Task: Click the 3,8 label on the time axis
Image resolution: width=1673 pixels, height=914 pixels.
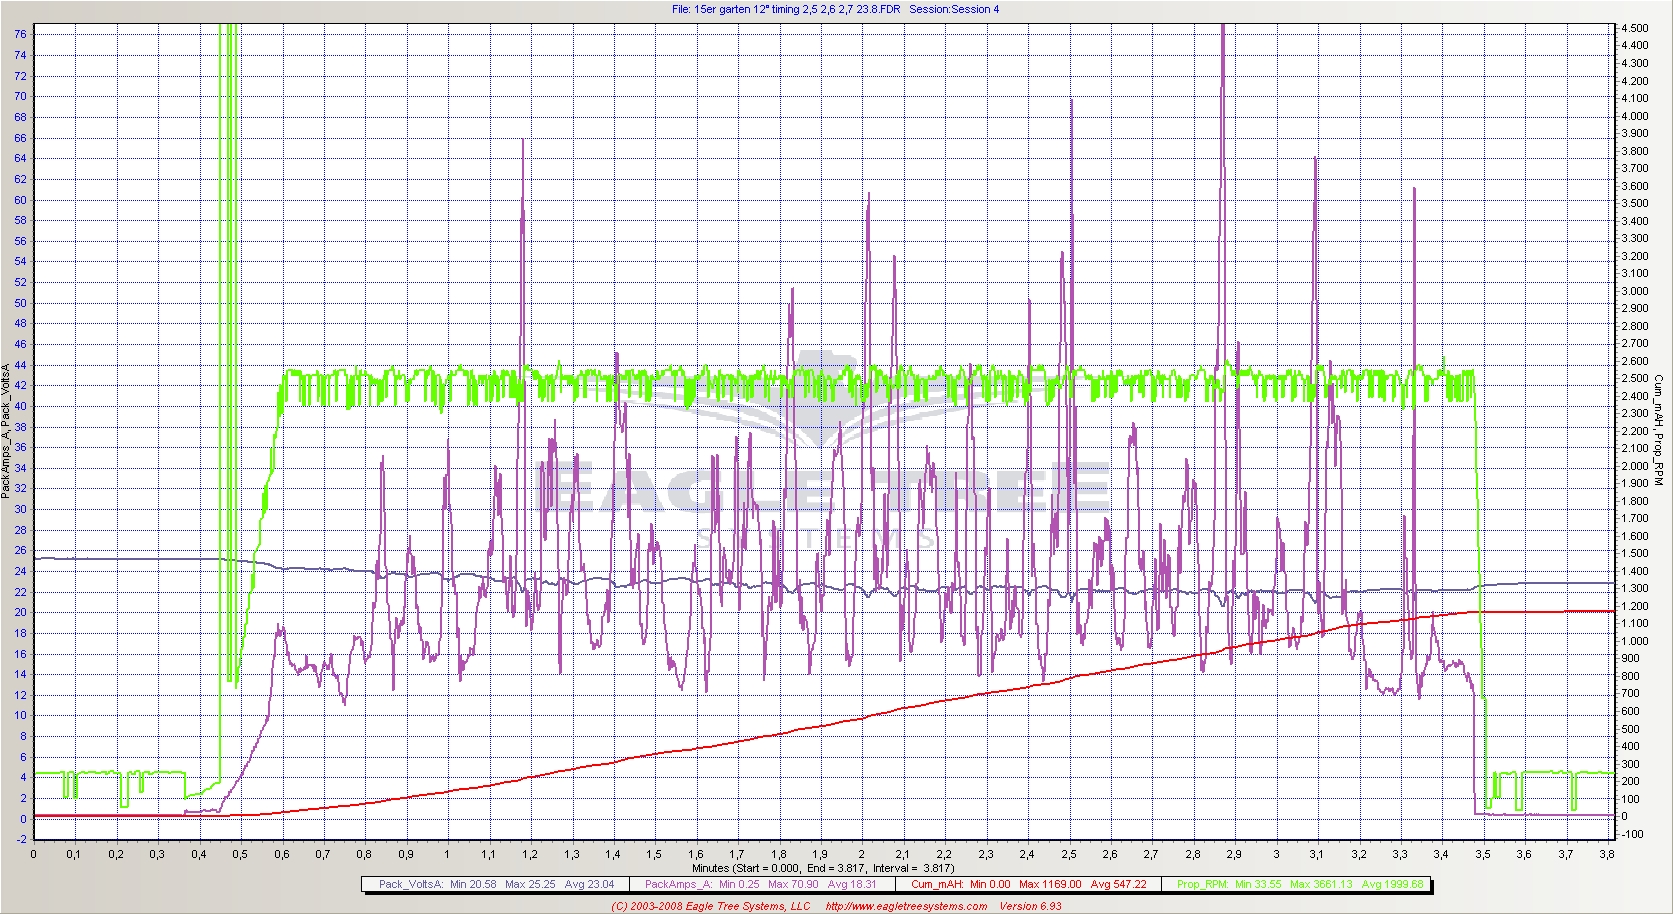Action: pyautogui.click(x=1607, y=854)
